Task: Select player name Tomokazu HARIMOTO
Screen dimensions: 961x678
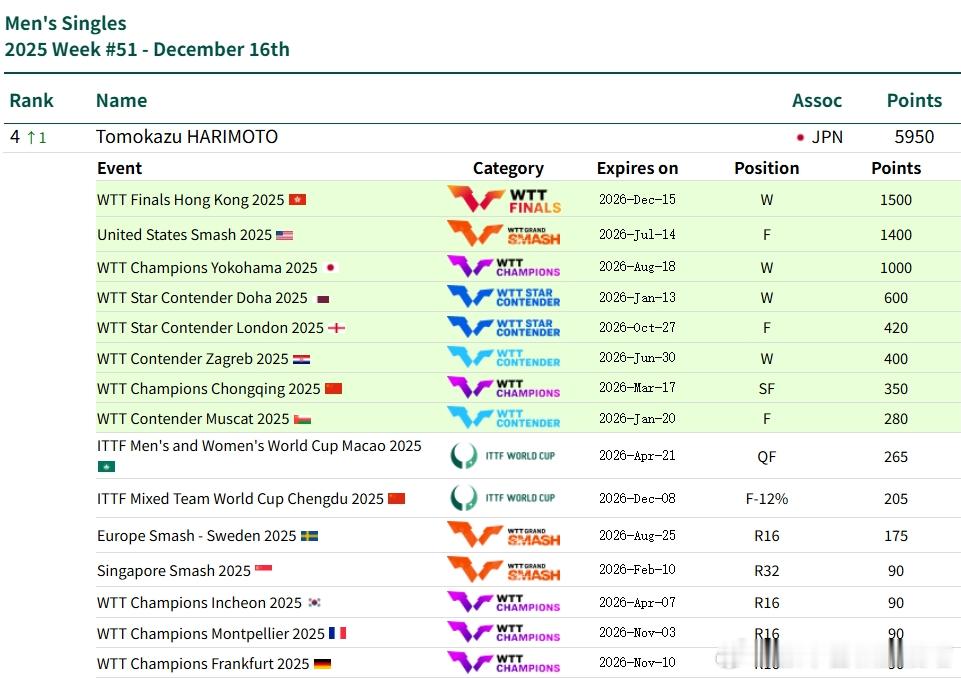Action: (x=187, y=137)
